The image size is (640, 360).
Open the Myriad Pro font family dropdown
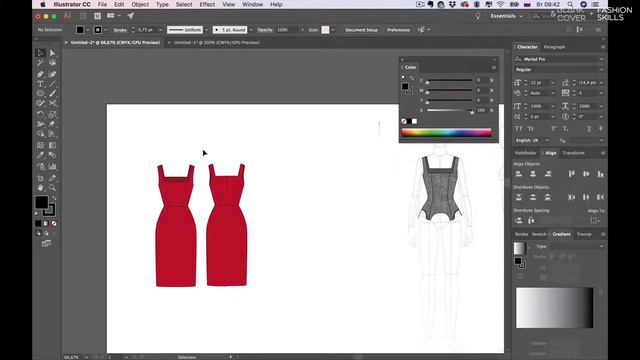[x=602, y=59]
